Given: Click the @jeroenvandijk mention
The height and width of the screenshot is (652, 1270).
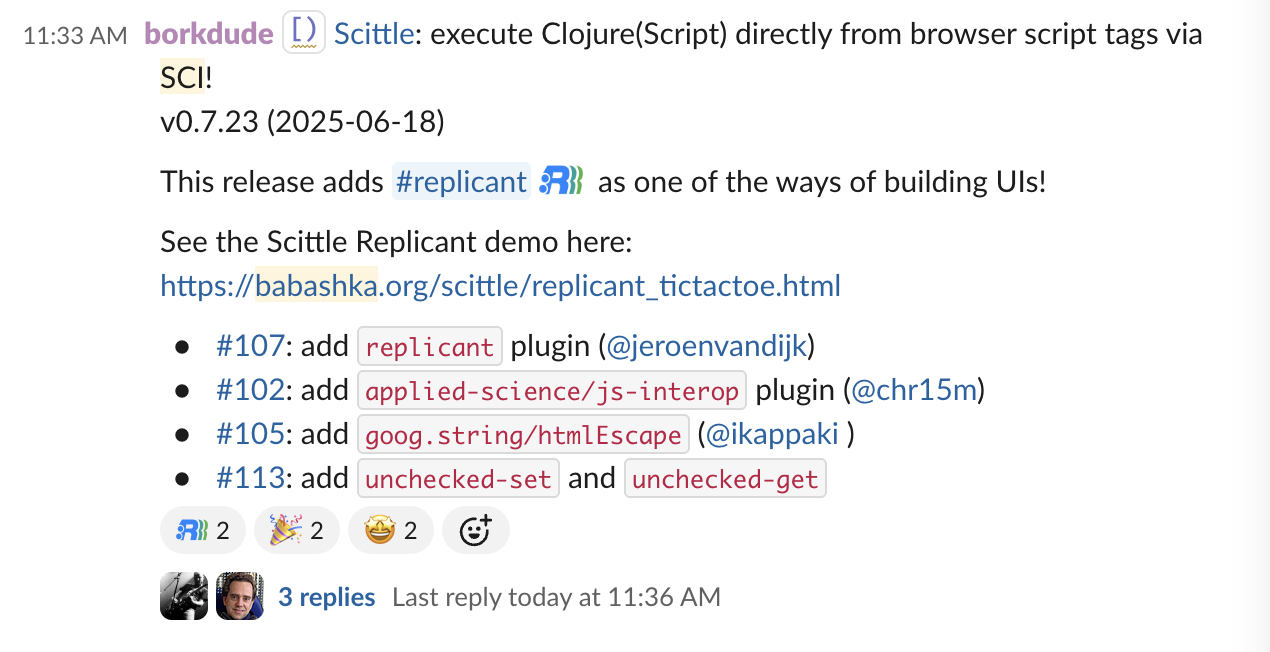Looking at the screenshot, I should tap(706, 346).
